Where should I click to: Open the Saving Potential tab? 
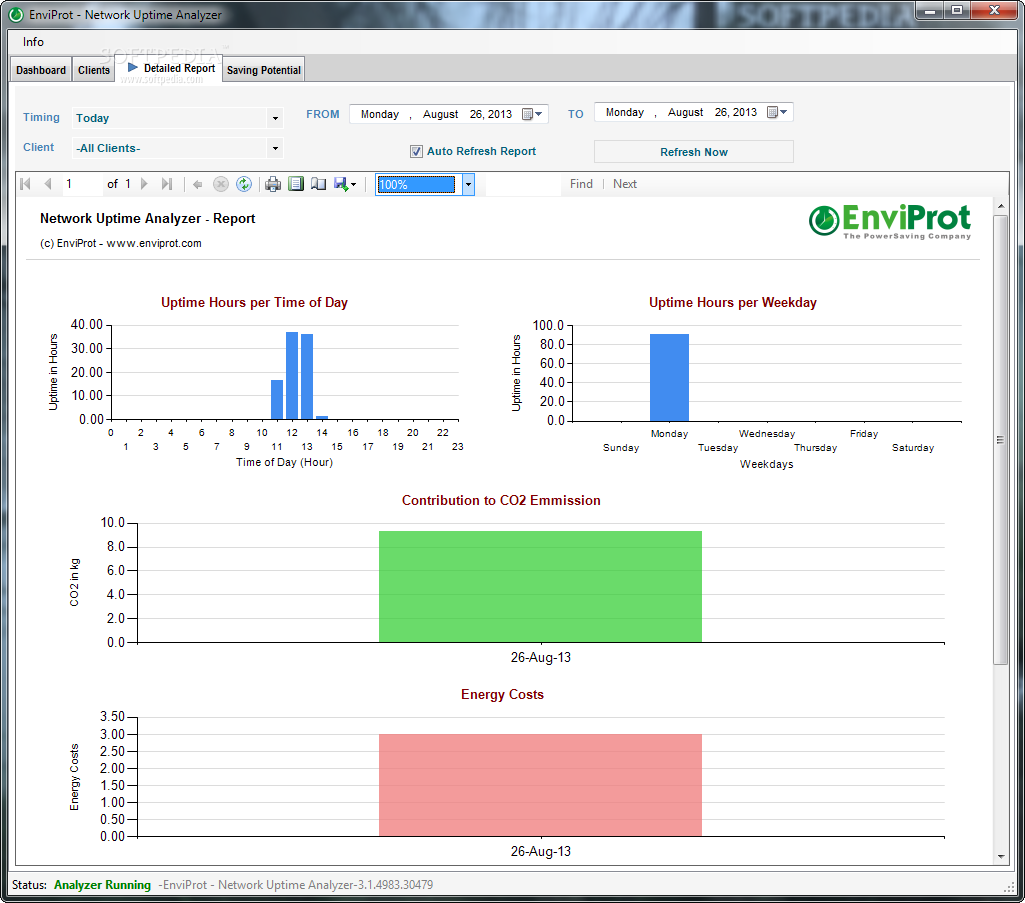(264, 70)
